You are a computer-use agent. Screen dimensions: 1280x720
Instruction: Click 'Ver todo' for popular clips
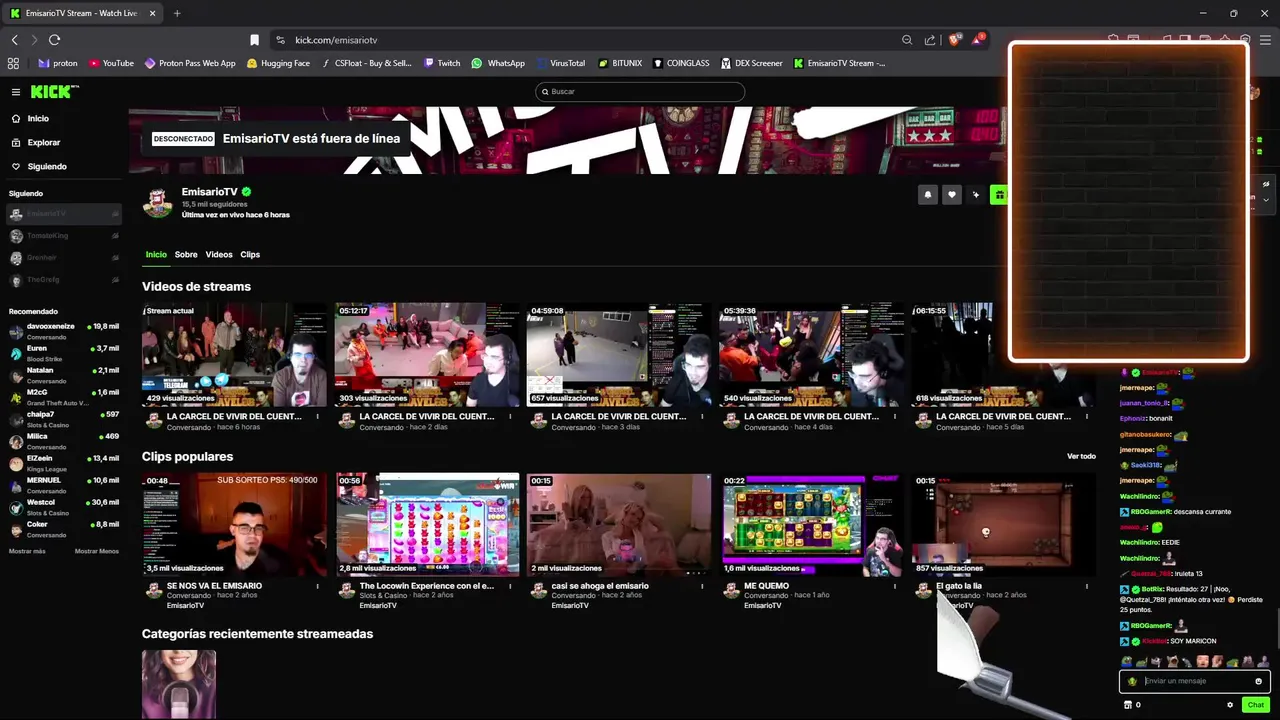click(x=1081, y=456)
